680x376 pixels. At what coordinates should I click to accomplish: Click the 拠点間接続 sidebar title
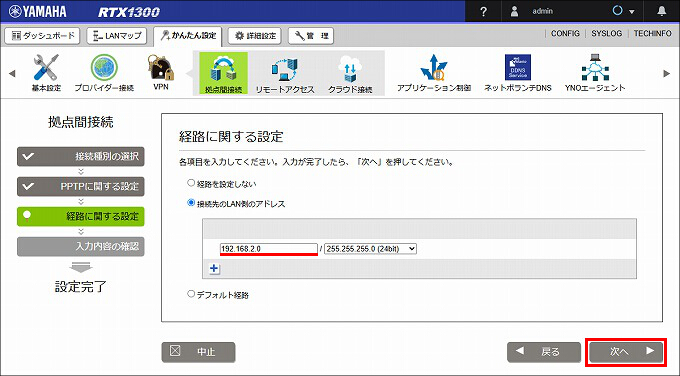point(81,122)
